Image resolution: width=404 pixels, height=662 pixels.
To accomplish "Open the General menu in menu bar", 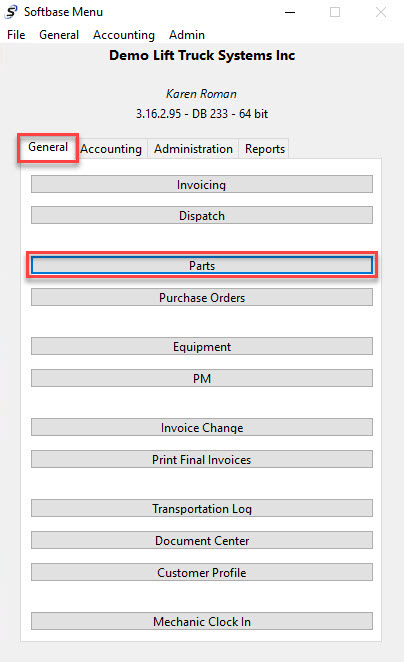I will (x=59, y=35).
